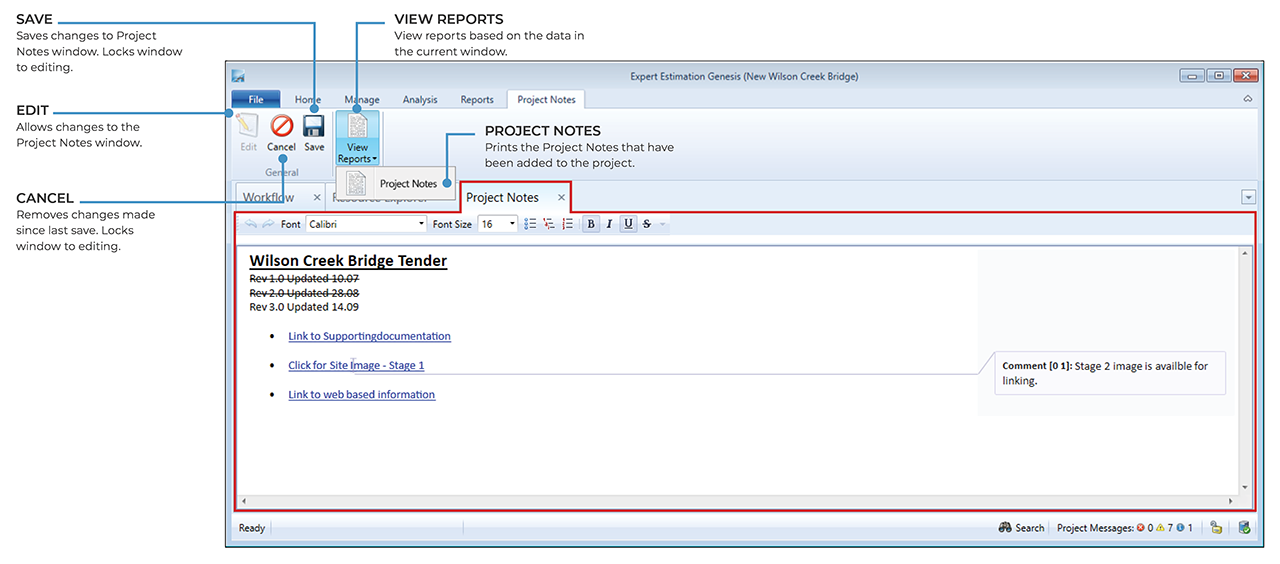Click the bullet list icon
The image size is (1280, 564).
530,224
